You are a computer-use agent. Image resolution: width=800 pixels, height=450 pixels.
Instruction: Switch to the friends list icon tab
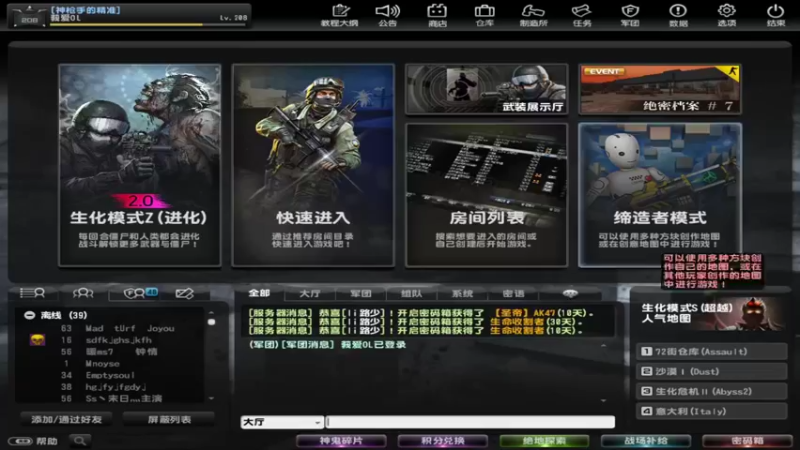33,293
